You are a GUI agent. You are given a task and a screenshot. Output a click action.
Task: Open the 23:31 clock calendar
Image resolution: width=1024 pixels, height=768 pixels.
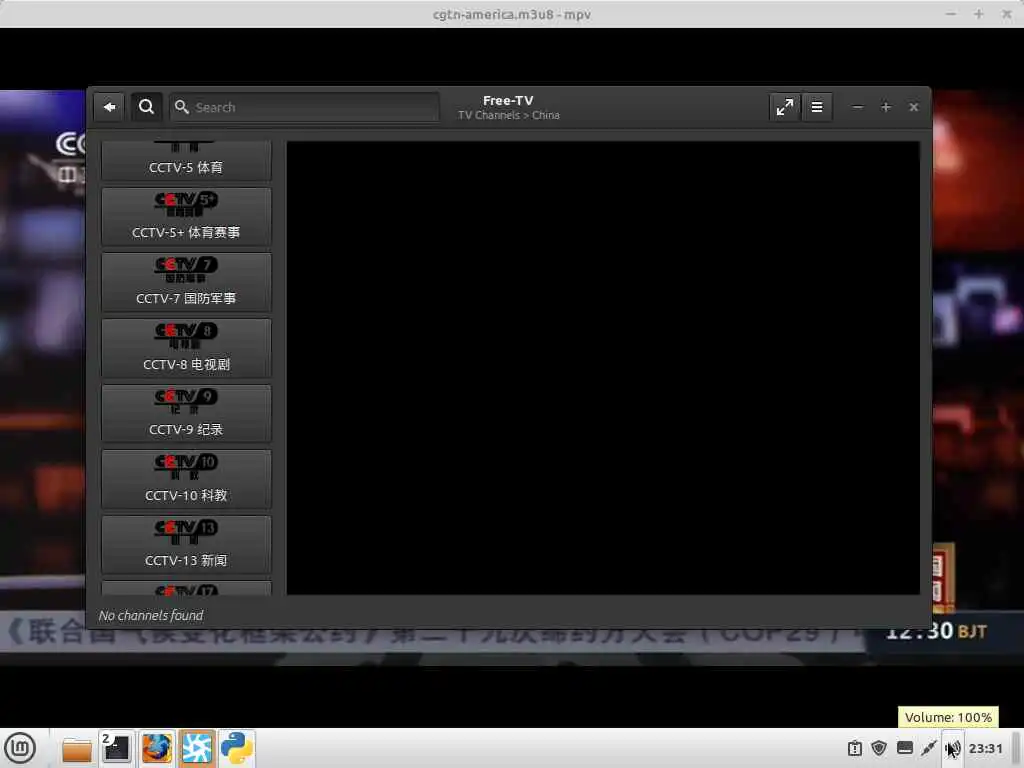(x=985, y=748)
